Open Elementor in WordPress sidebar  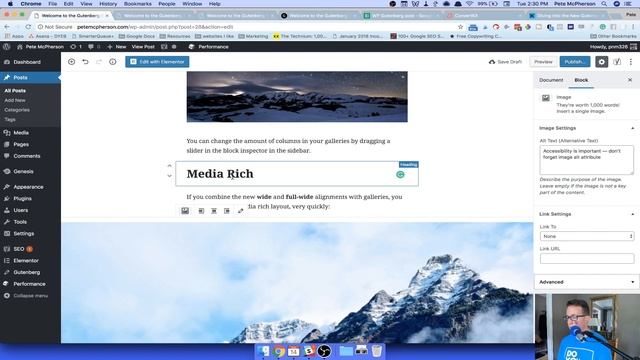pyautogui.click(x=26, y=260)
